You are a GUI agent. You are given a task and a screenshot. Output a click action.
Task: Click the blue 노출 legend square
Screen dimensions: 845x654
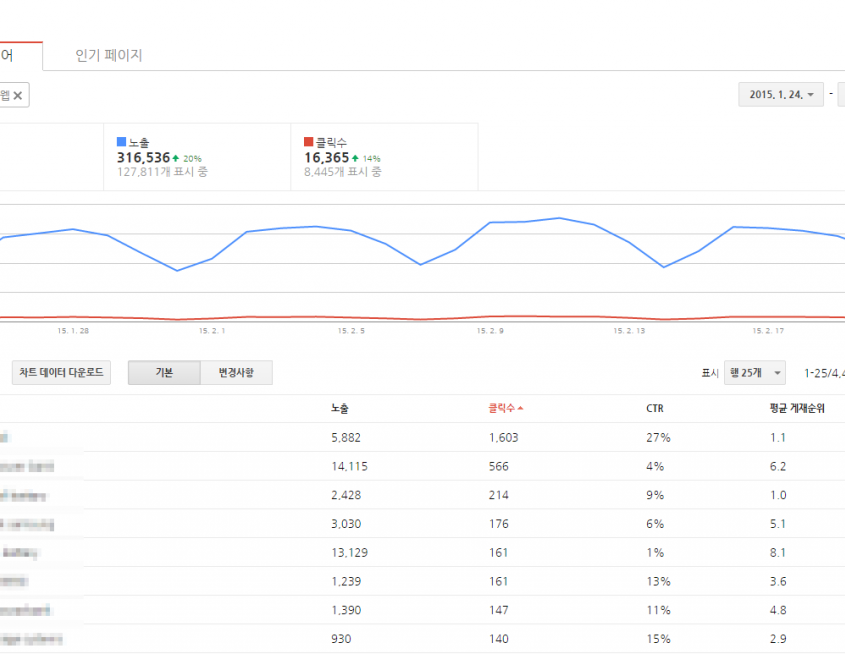click(x=120, y=140)
